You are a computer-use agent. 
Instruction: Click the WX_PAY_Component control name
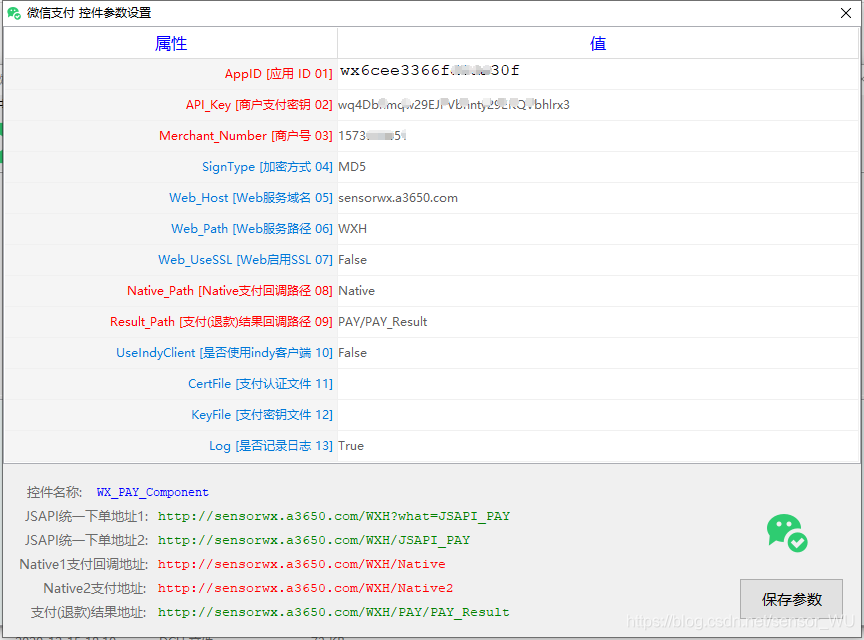coord(153,492)
